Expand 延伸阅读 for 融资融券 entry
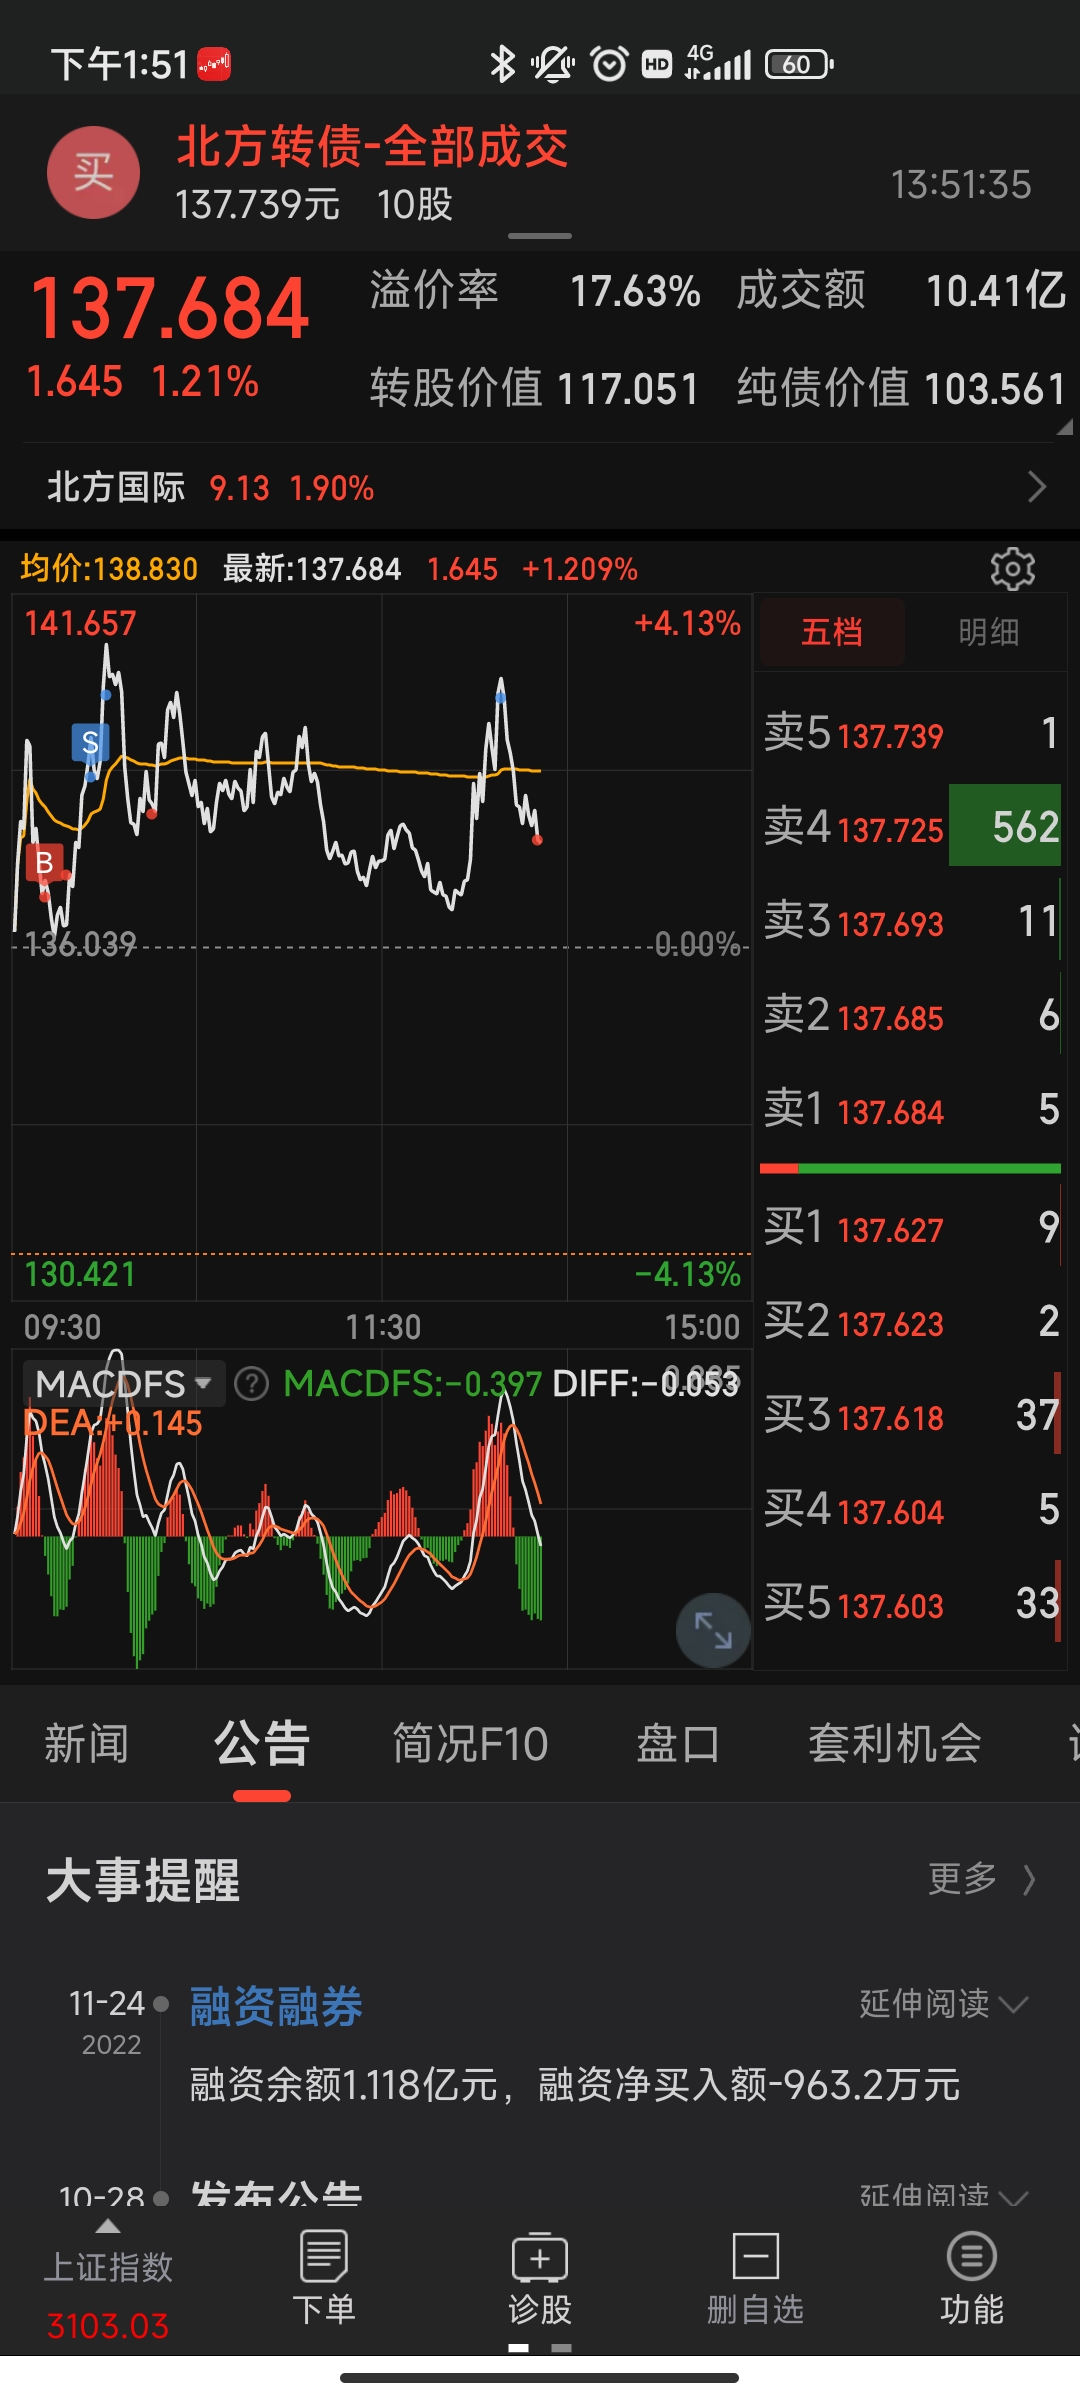 pyautogui.click(x=943, y=2004)
